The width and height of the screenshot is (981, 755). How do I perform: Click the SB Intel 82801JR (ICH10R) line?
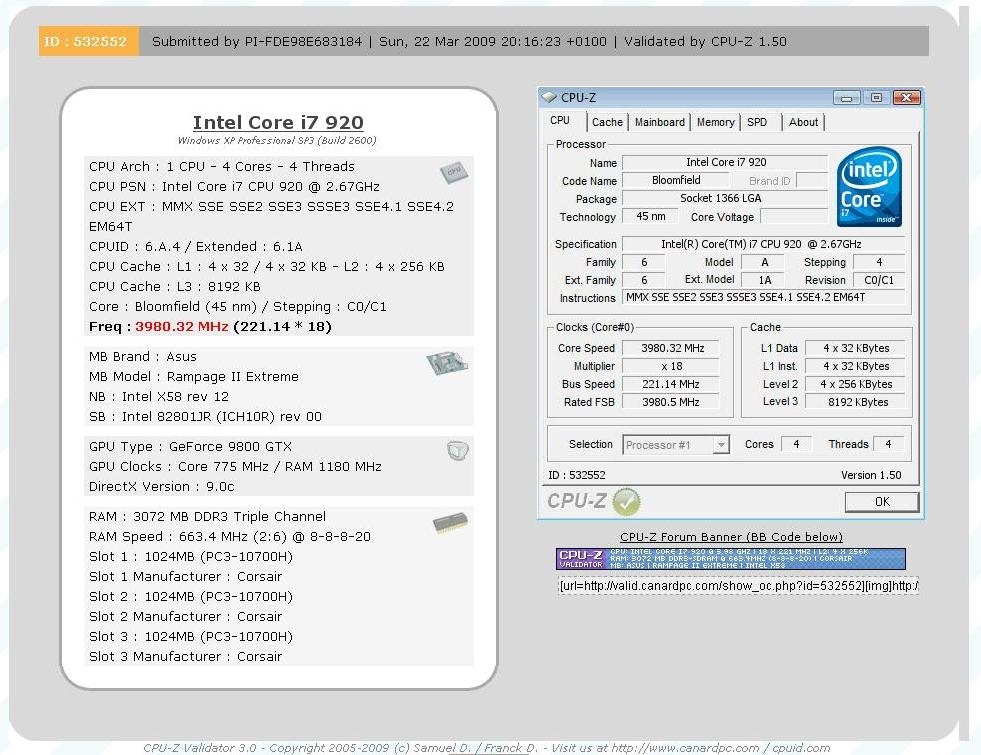(x=205, y=417)
